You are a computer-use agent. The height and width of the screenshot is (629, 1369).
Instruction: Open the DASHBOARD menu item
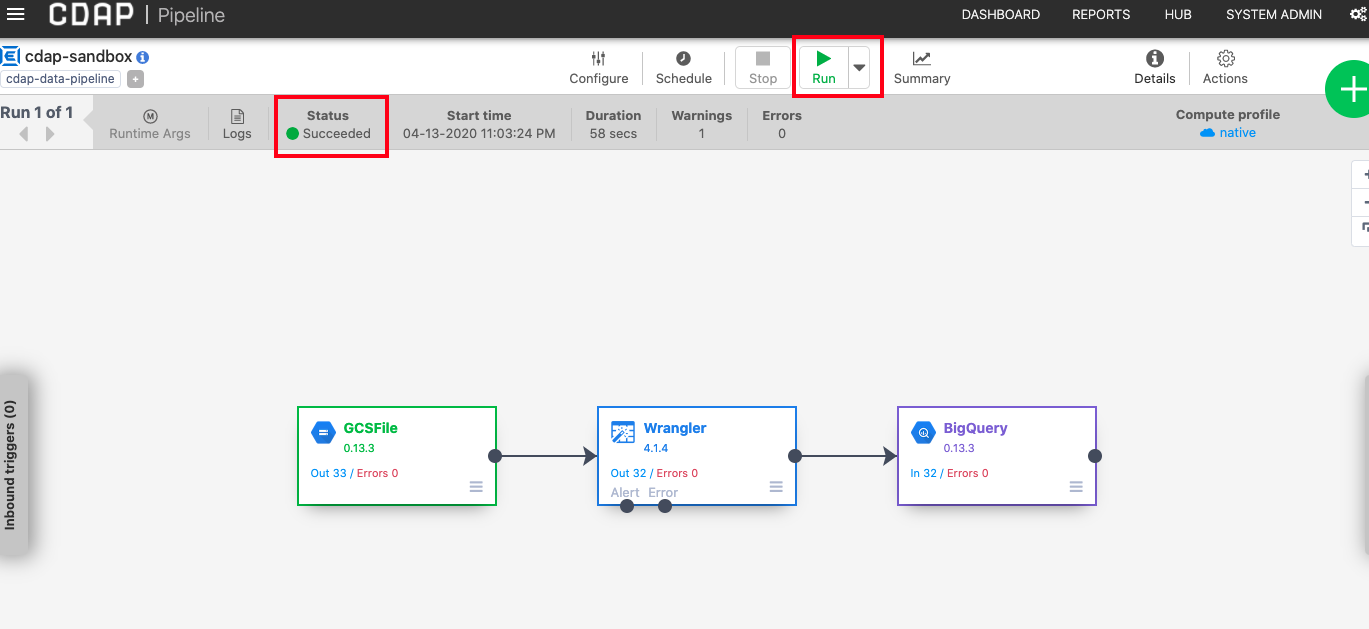click(1000, 15)
